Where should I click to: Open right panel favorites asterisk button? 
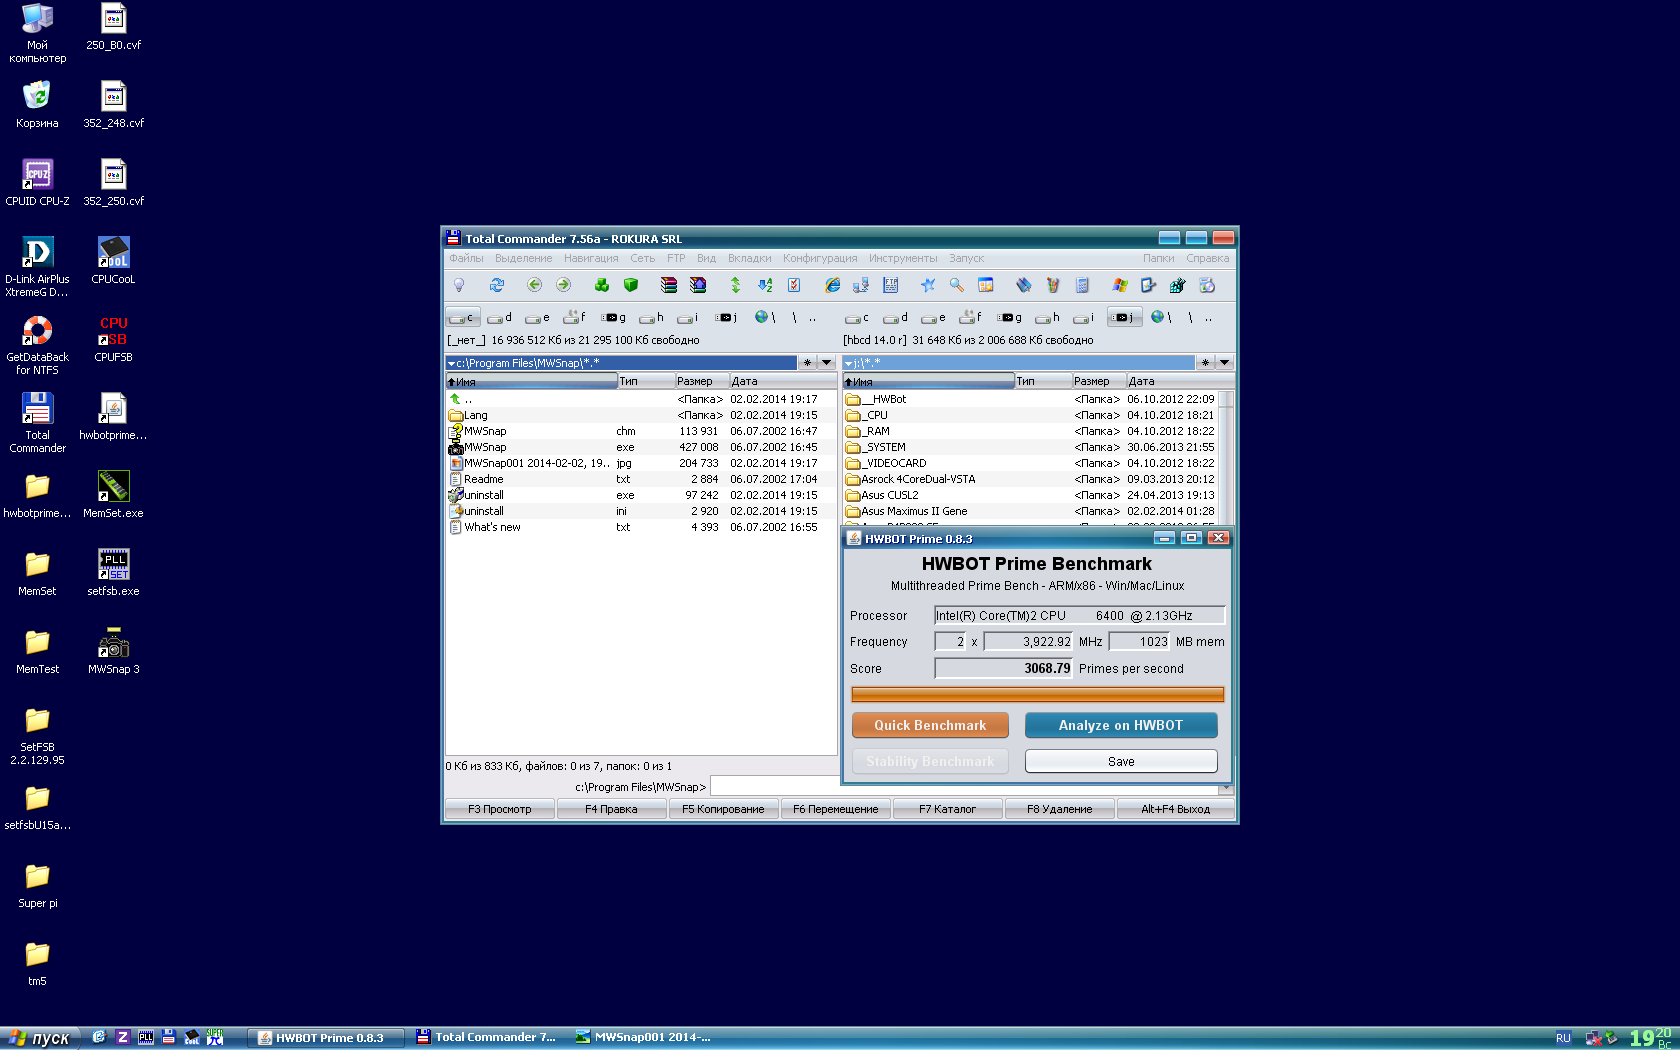(1205, 363)
